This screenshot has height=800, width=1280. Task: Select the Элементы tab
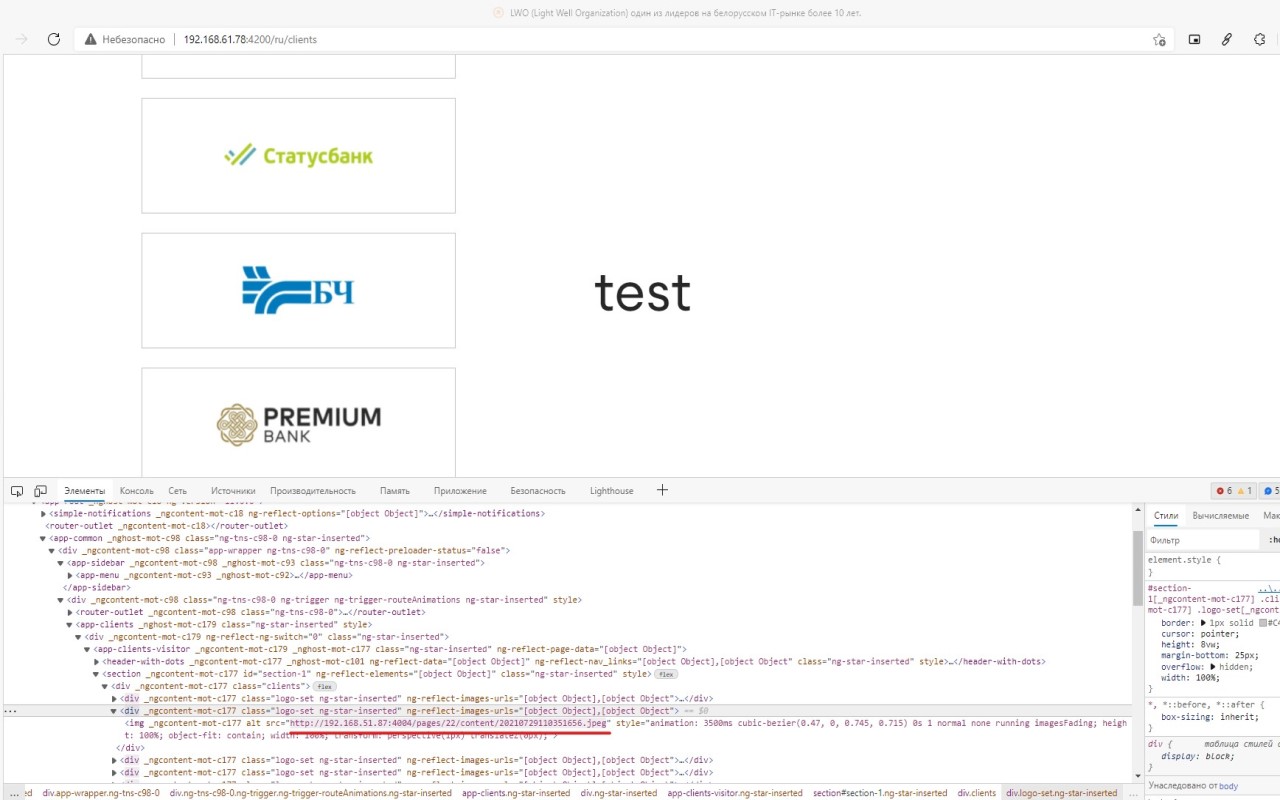tap(84, 491)
